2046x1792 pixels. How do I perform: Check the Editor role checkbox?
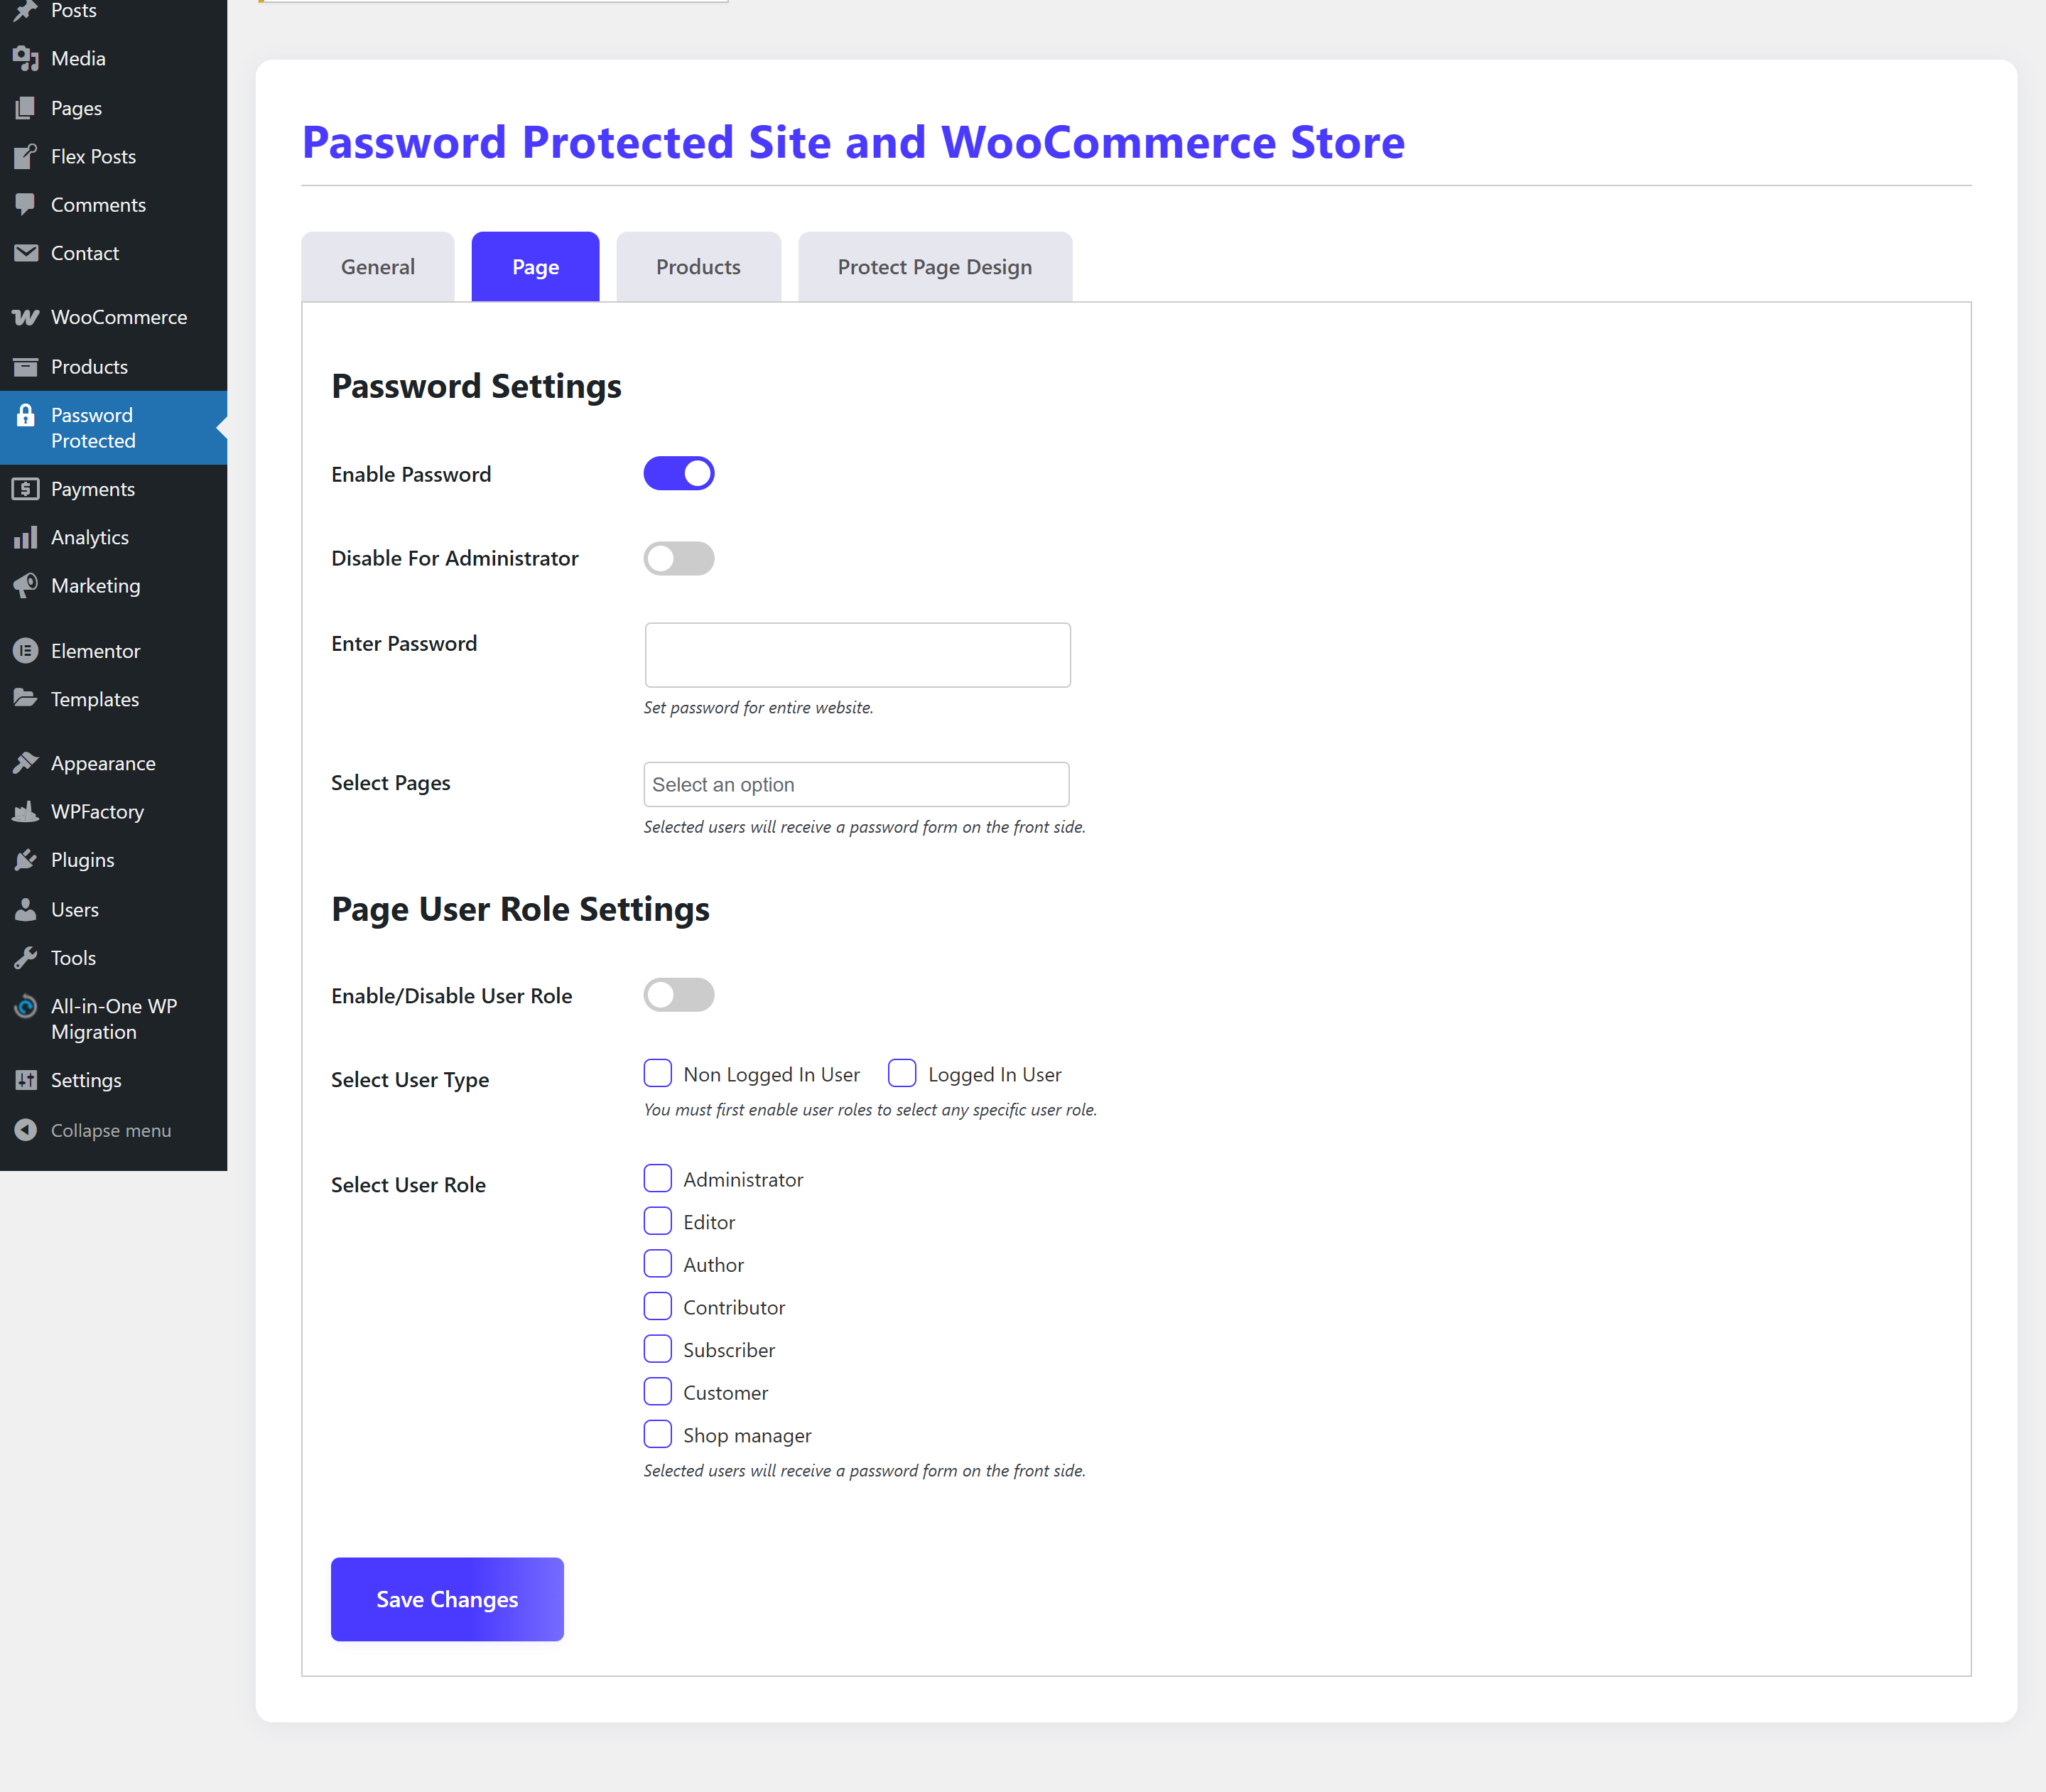click(x=658, y=1221)
